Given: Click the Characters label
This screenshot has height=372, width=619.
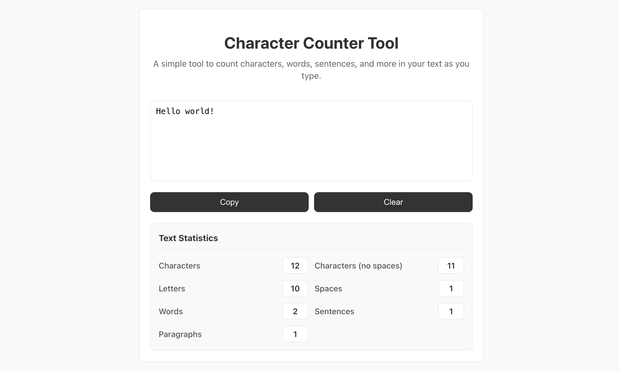Looking at the screenshot, I should coord(179,266).
